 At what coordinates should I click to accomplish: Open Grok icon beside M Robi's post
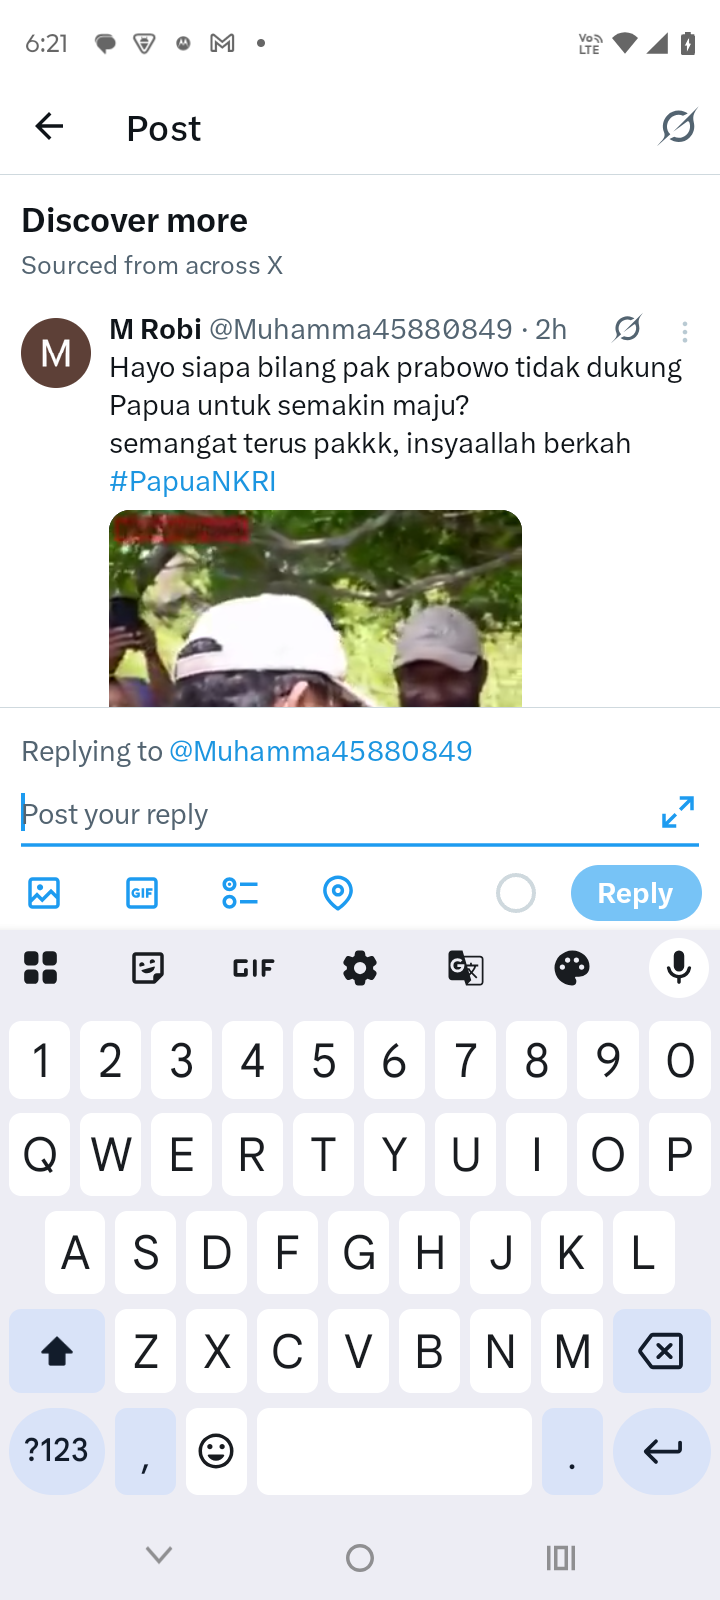(627, 328)
